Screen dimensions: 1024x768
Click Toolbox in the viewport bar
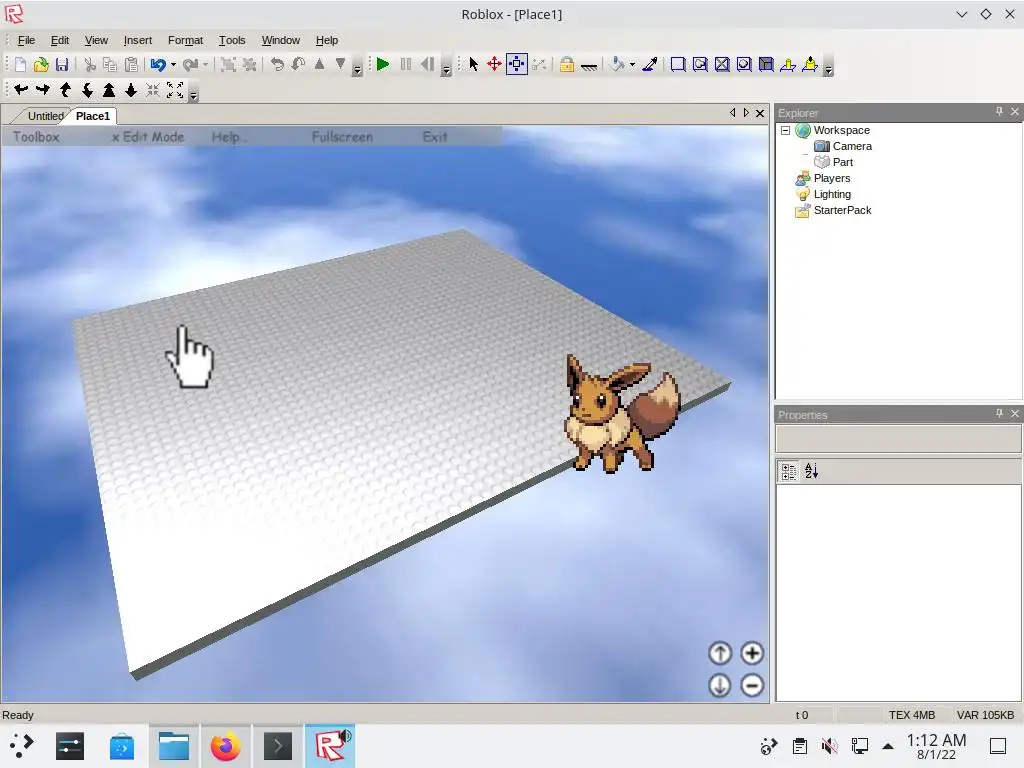37,137
